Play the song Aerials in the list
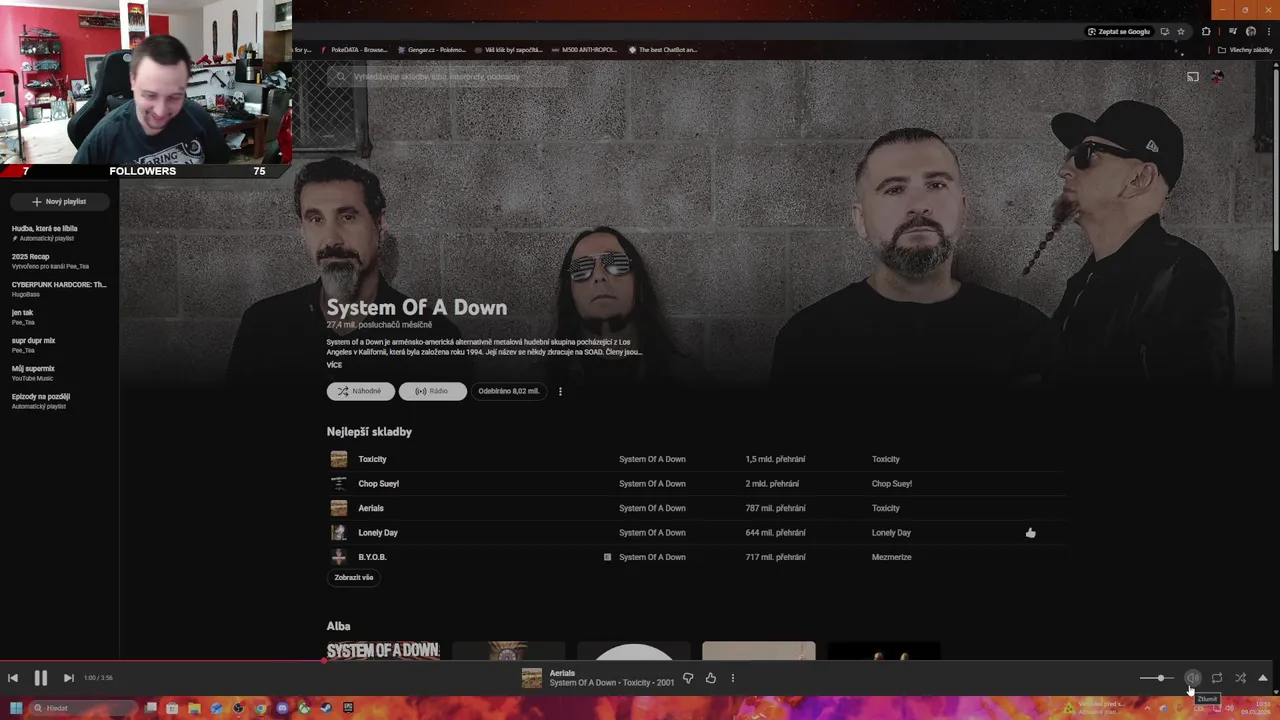 tap(371, 508)
